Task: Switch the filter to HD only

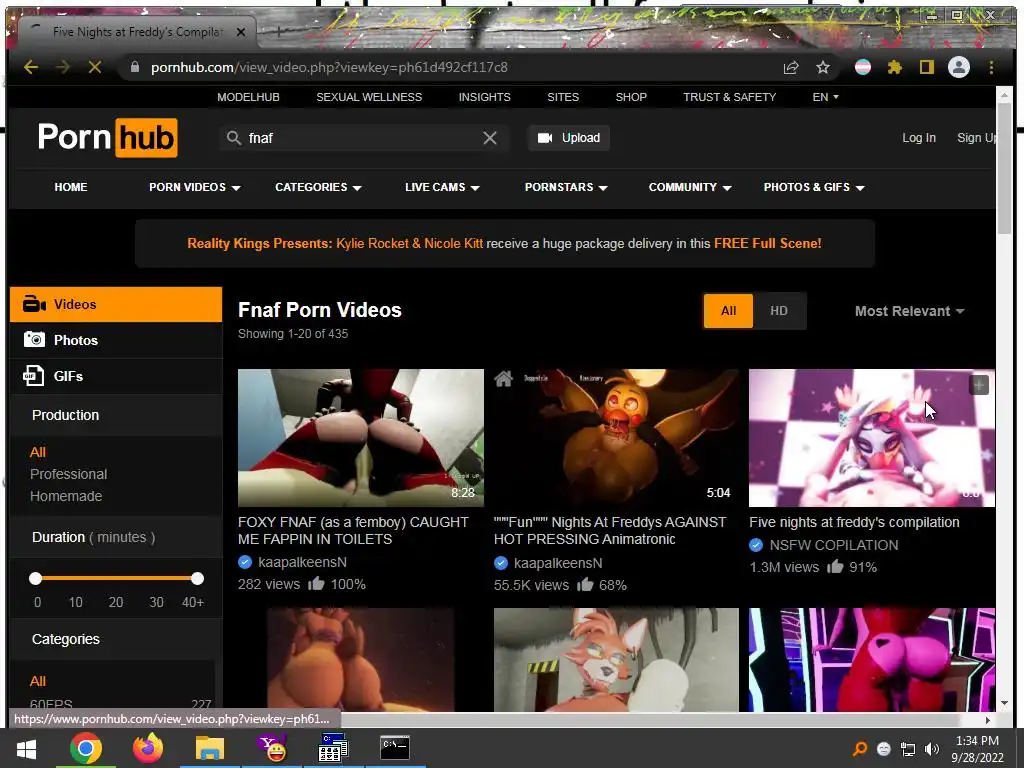Action: (779, 311)
